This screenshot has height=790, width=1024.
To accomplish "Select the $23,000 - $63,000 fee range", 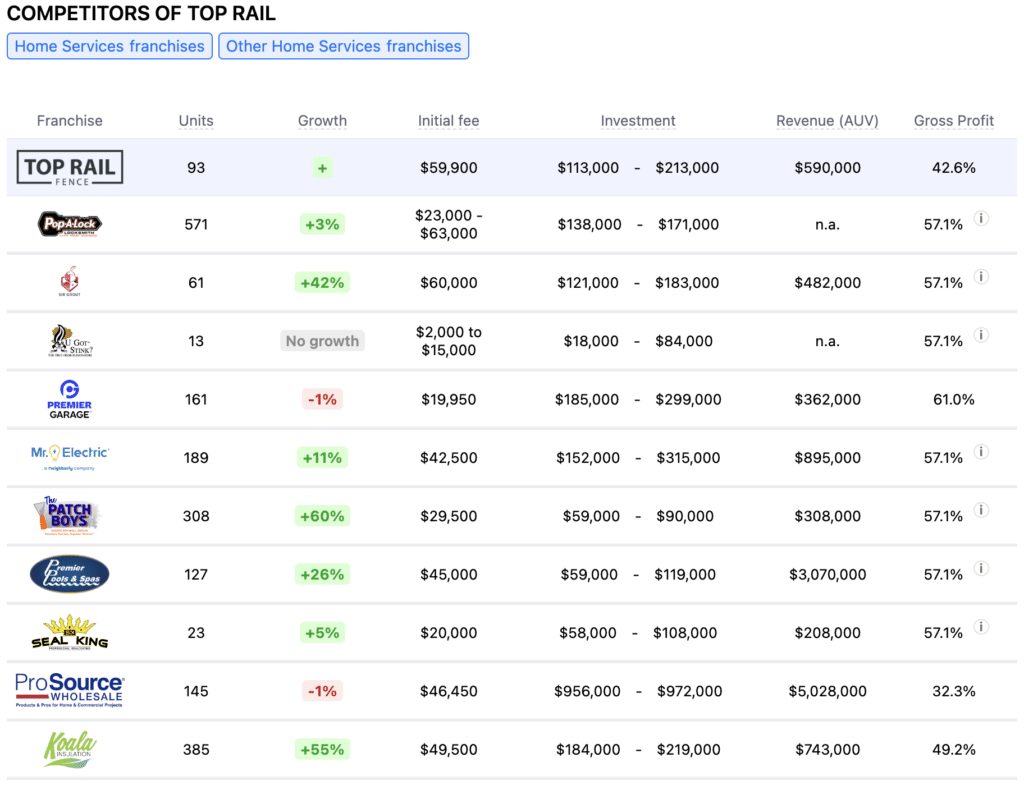I will pos(449,224).
